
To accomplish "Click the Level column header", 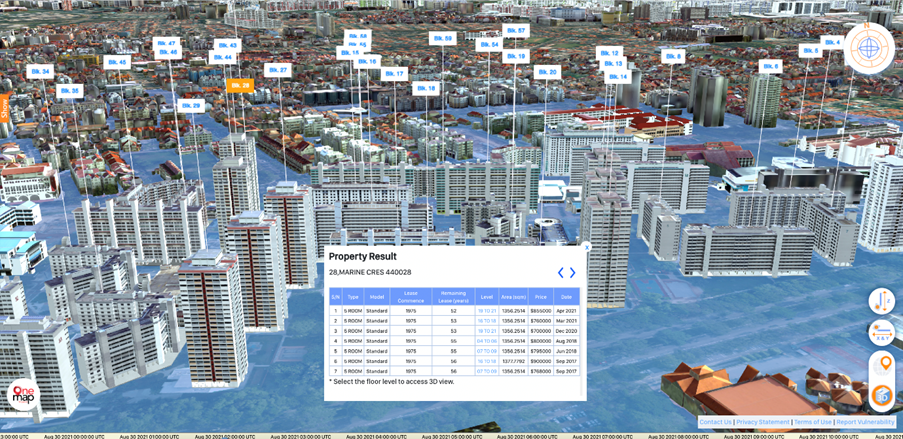I will (x=487, y=297).
